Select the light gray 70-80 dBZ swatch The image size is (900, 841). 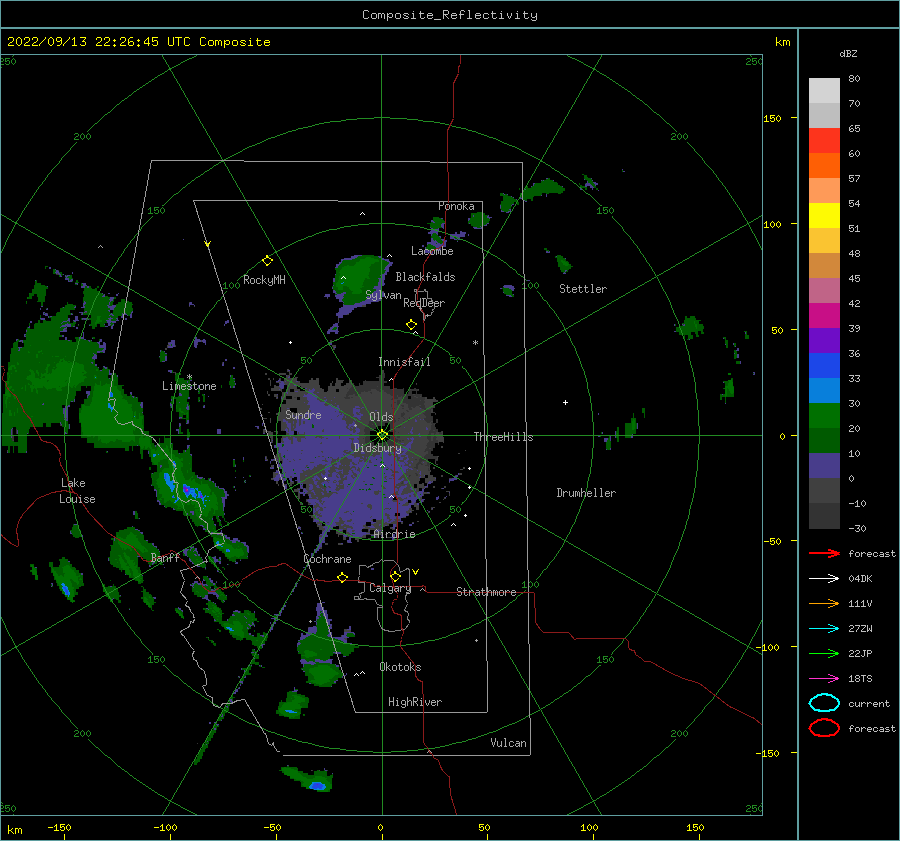point(824,90)
